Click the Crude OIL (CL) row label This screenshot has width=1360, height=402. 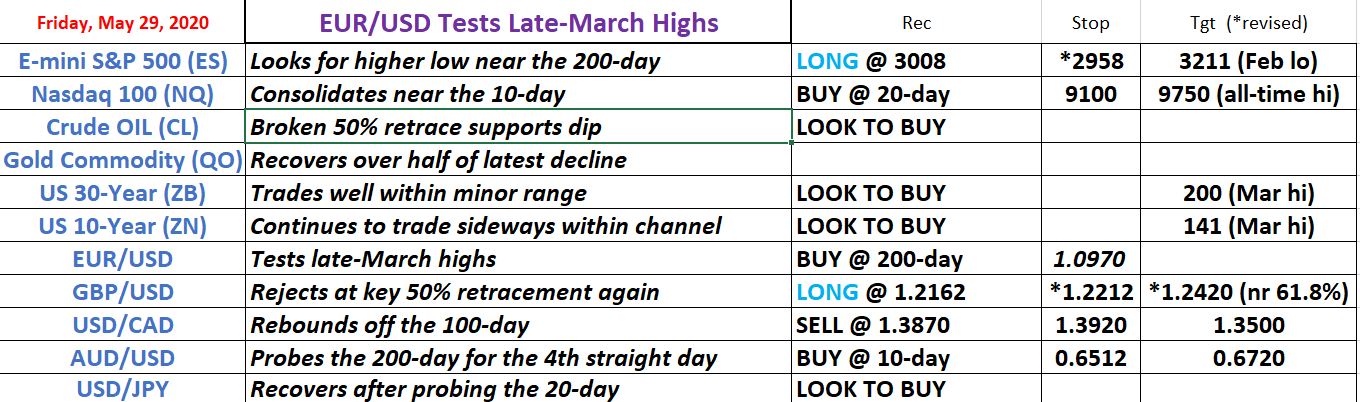[x=122, y=127]
